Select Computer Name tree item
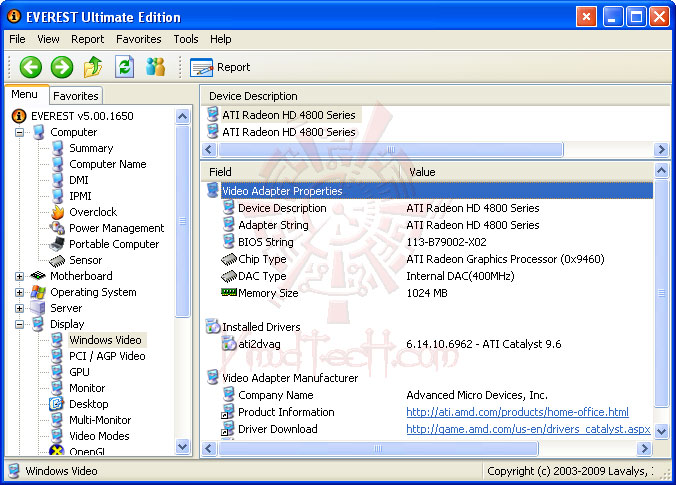Viewport: 676px width, 485px height. [x=108, y=164]
